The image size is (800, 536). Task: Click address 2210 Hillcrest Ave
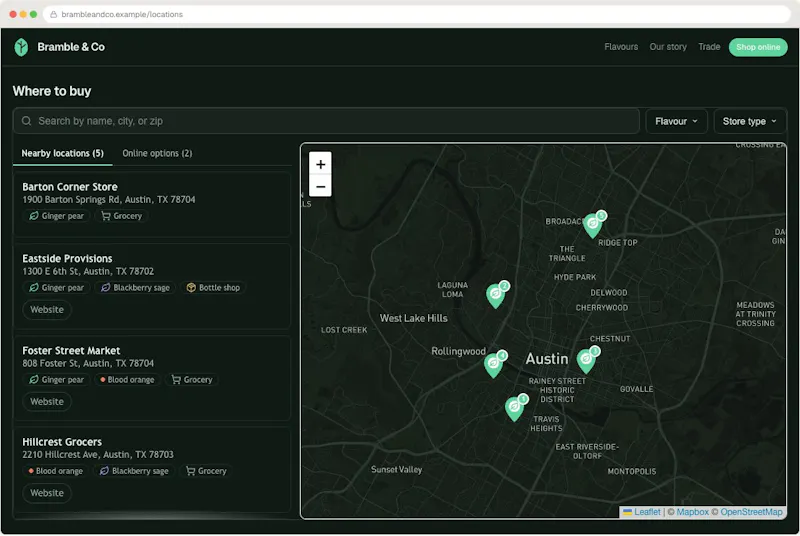click(x=98, y=454)
